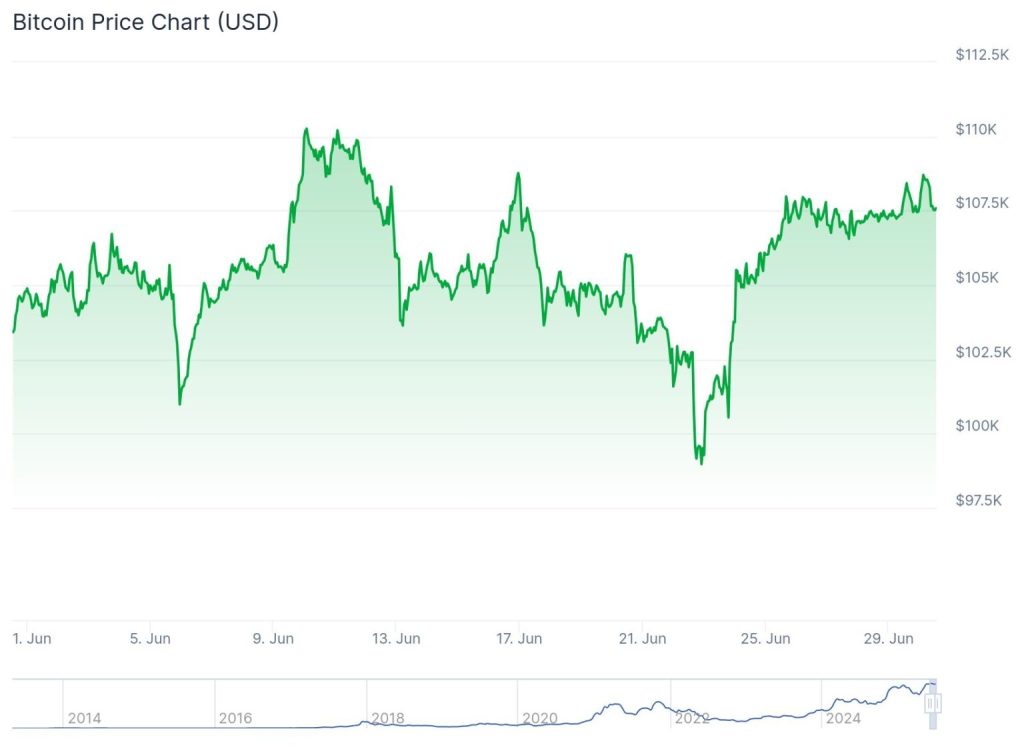
Task: Click the $110K y-axis label
Action: tap(976, 129)
